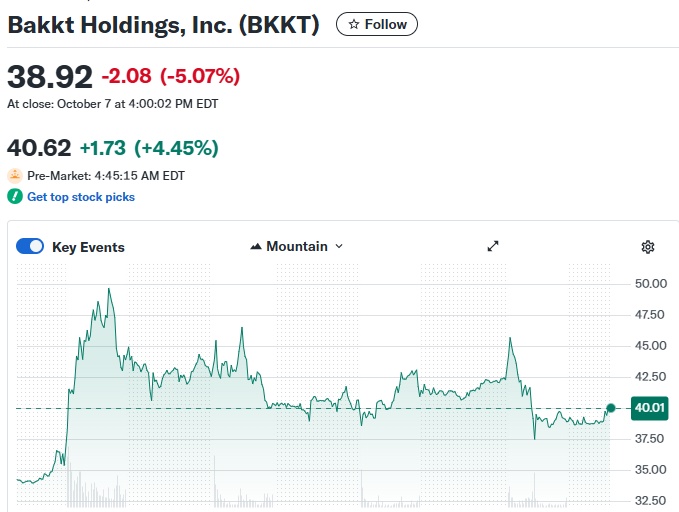Image resolution: width=679 pixels, height=512 pixels.
Task: Click the mountain chart type icon
Action: [256, 247]
